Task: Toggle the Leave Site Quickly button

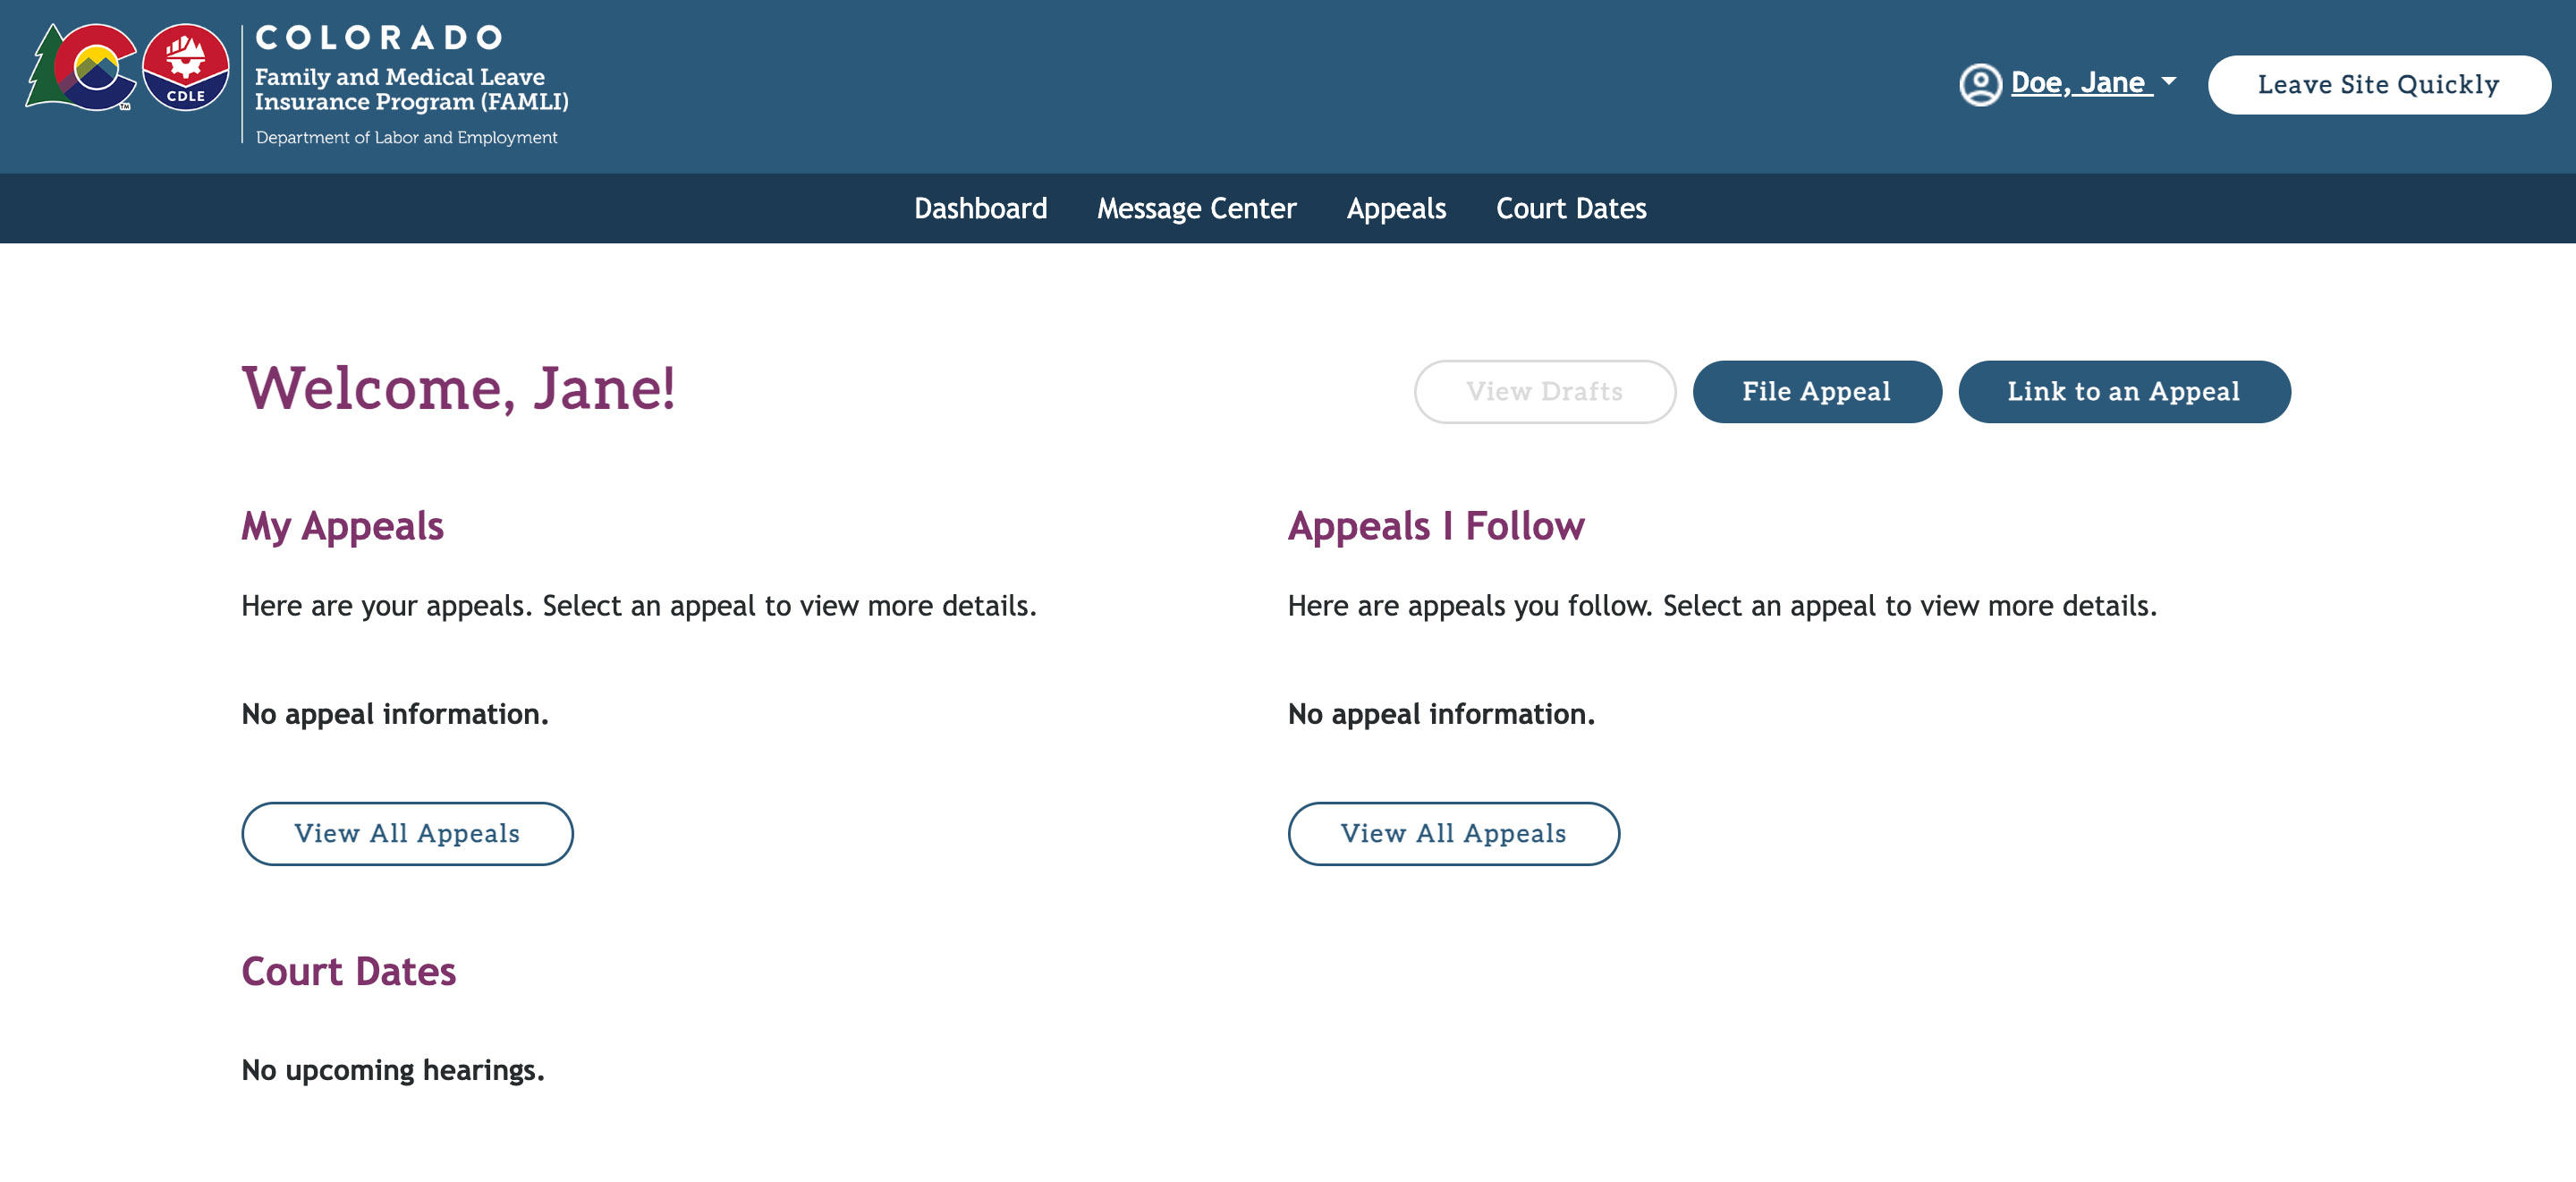Action: [x=2380, y=84]
